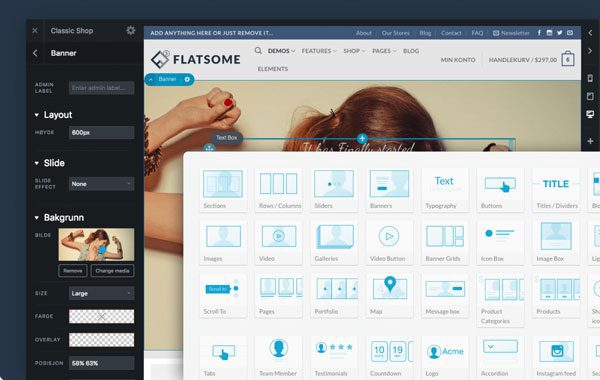
Task: Click the Change media button
Action: click(112, 271)
